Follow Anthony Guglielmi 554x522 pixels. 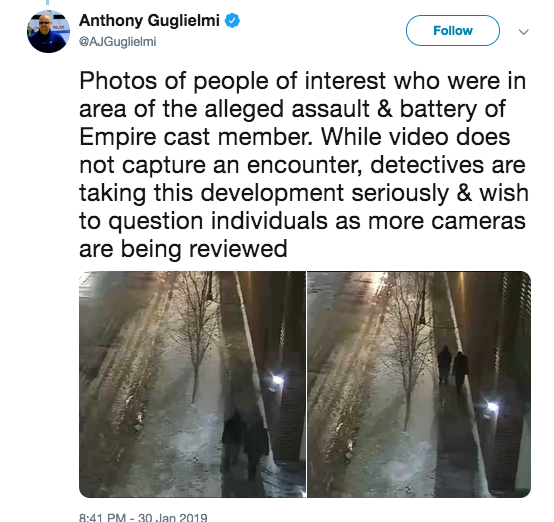click(453, 30)
